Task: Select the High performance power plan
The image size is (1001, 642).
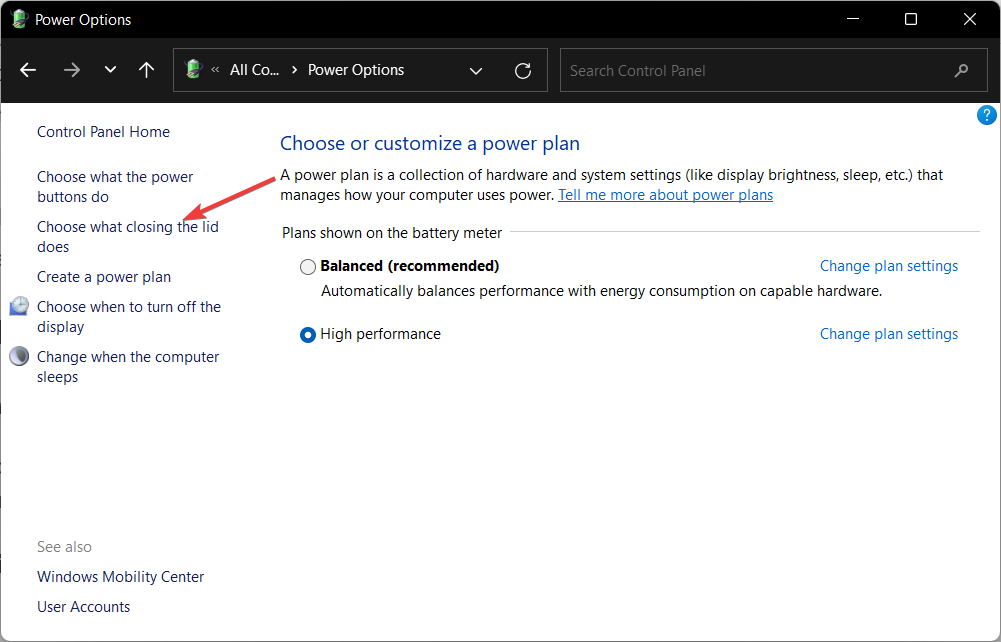Action: click(308, 335)
